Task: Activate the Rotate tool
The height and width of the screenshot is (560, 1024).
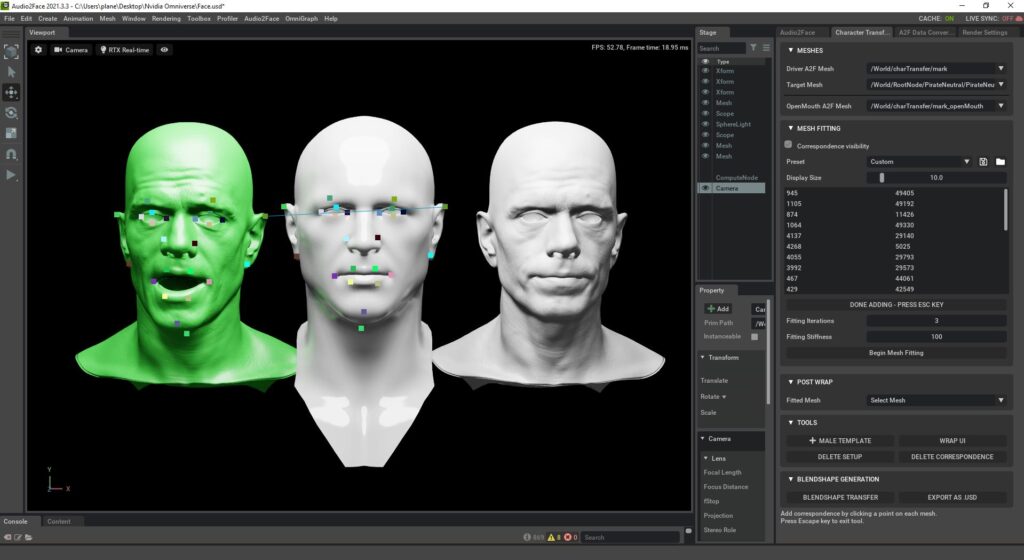Action: 12,113
